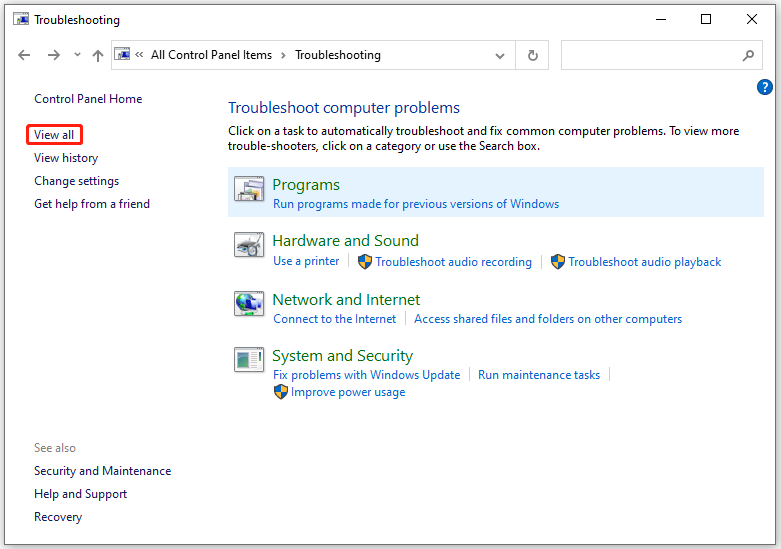Open View history
This screenshot has height=549, width=781.
(x=66, y=158)
